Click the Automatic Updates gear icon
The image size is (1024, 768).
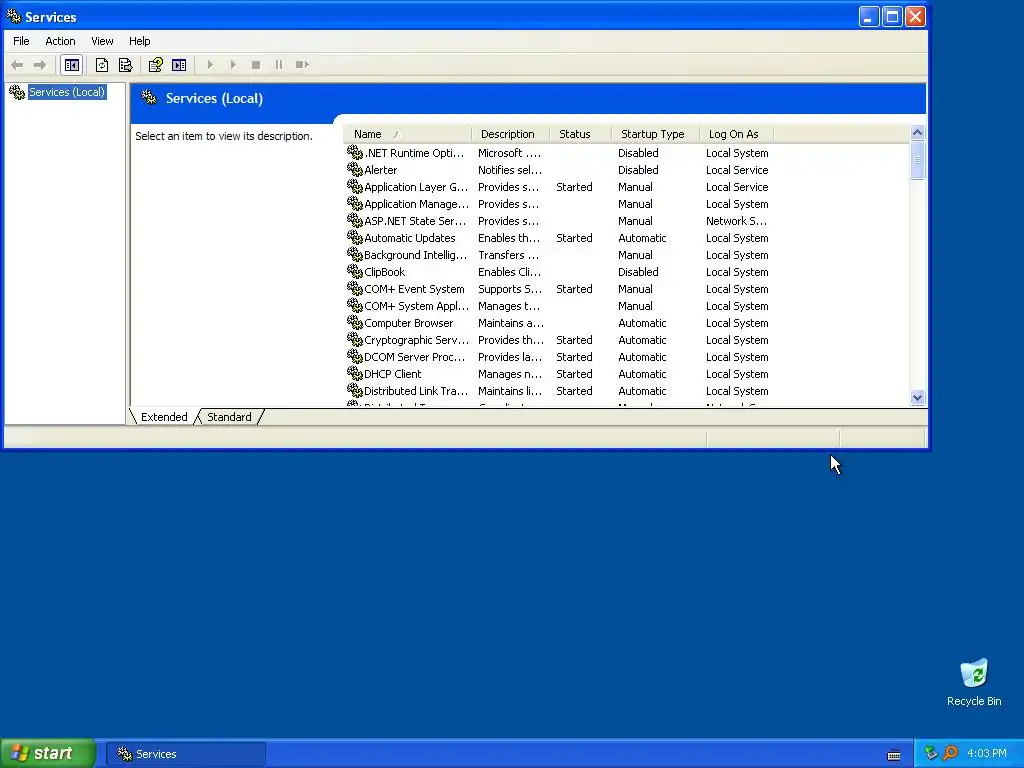(355, 237)
